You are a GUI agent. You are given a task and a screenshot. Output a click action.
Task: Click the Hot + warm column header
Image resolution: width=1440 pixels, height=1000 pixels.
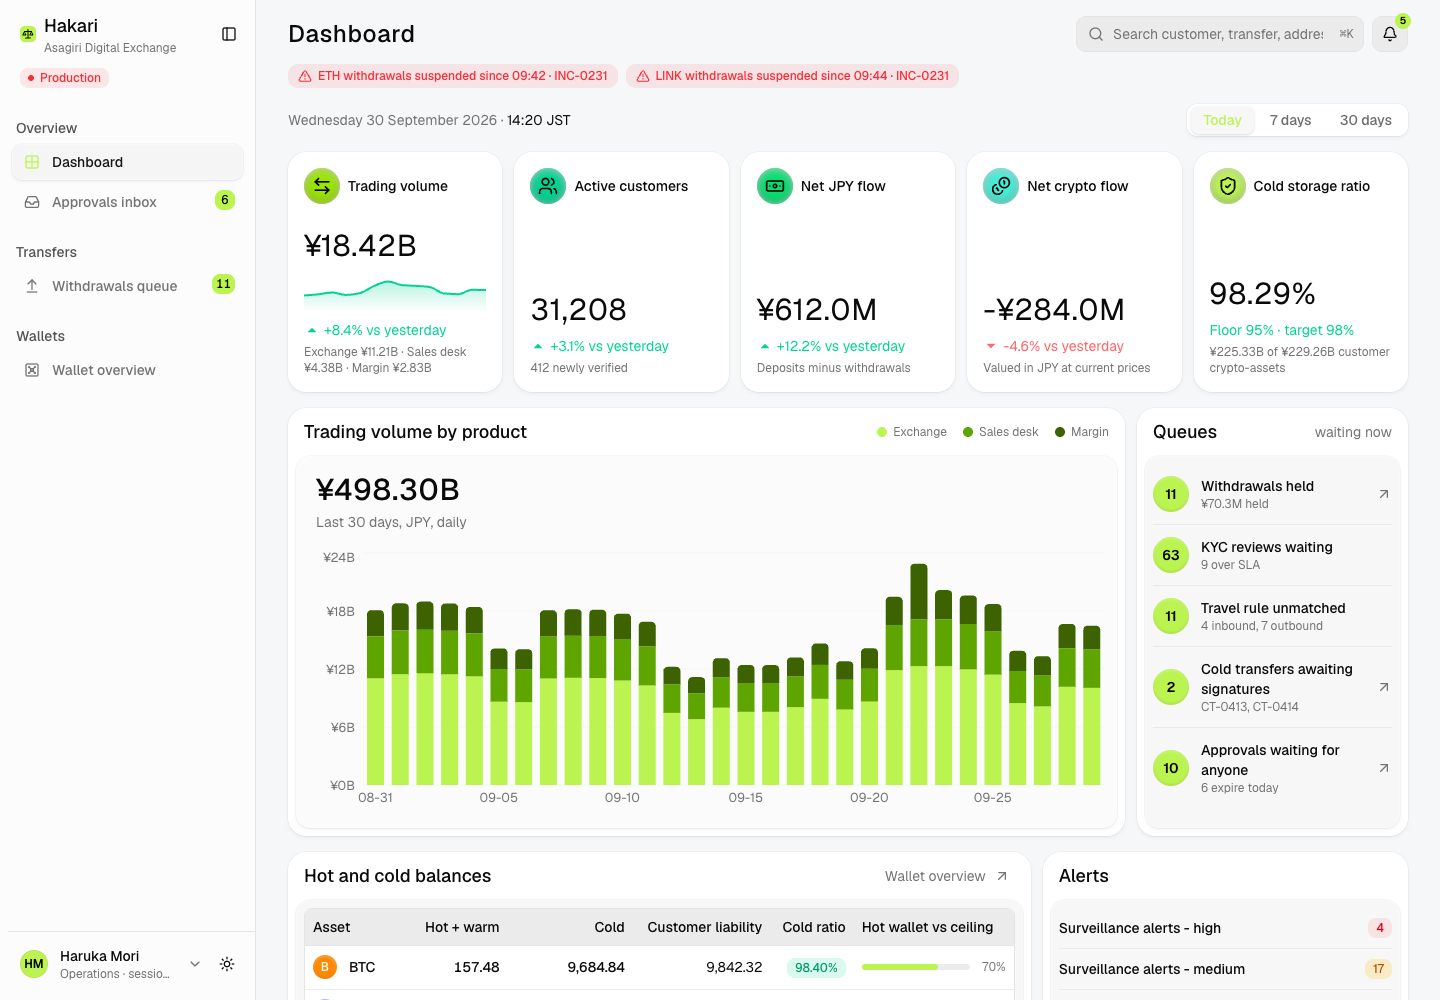462,927
